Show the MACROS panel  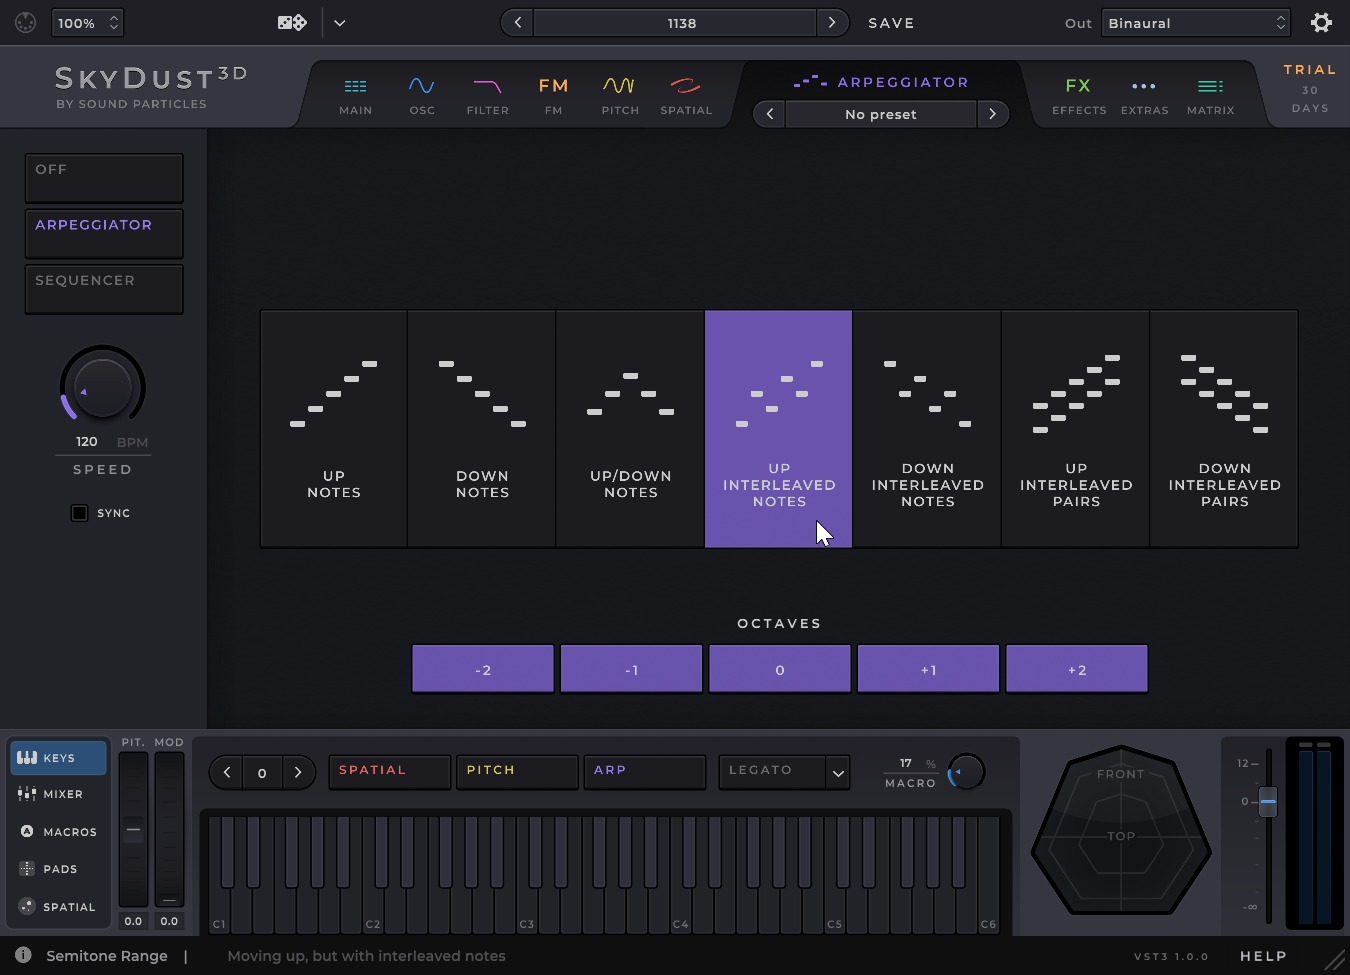click(x=58, y=832)
